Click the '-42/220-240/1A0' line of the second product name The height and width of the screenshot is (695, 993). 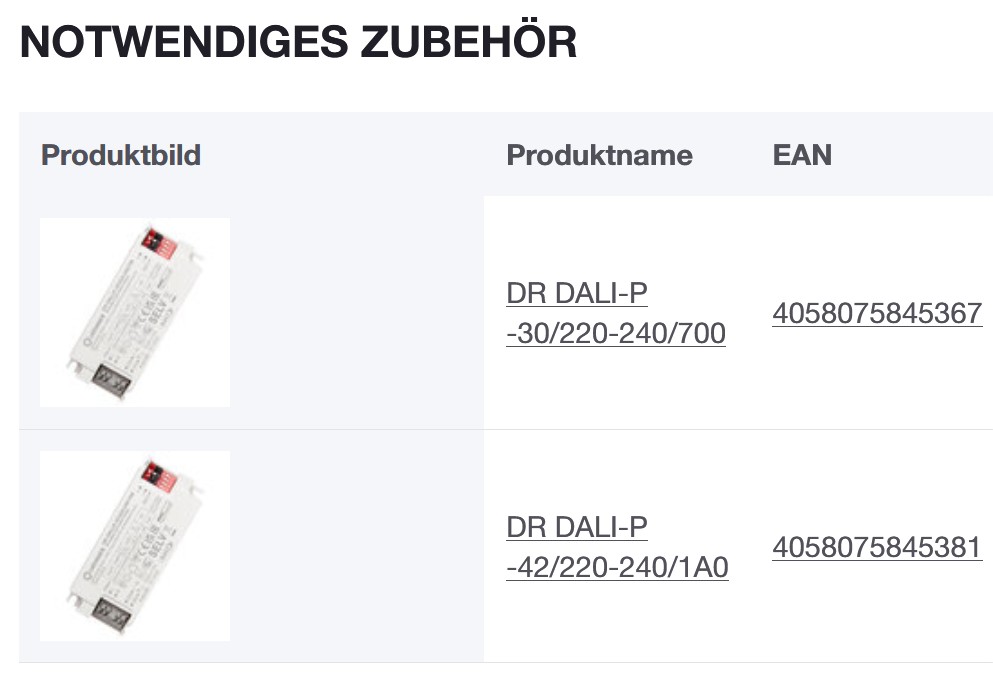[x=617, y=568]
